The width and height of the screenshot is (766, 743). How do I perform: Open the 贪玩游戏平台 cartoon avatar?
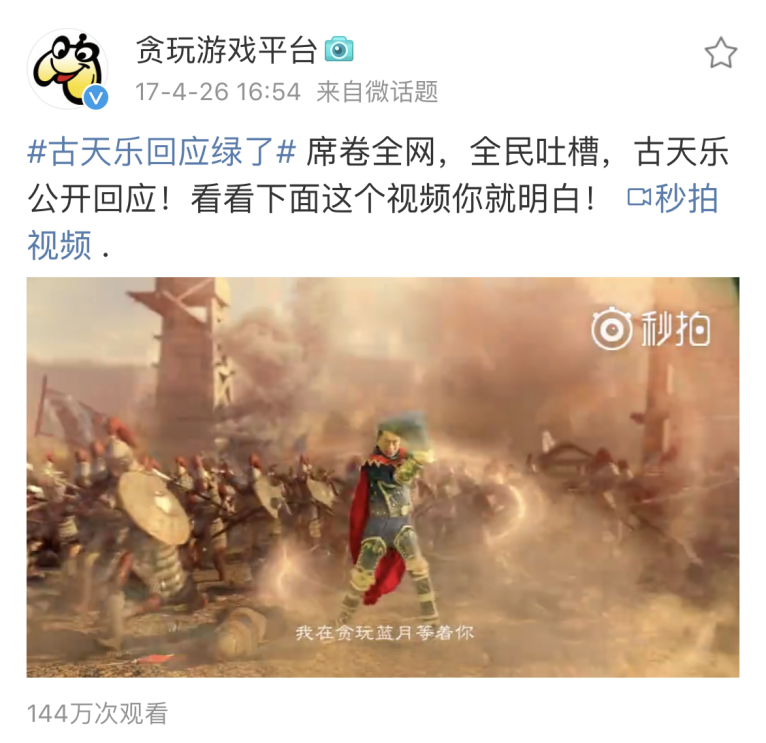[67, 68]
